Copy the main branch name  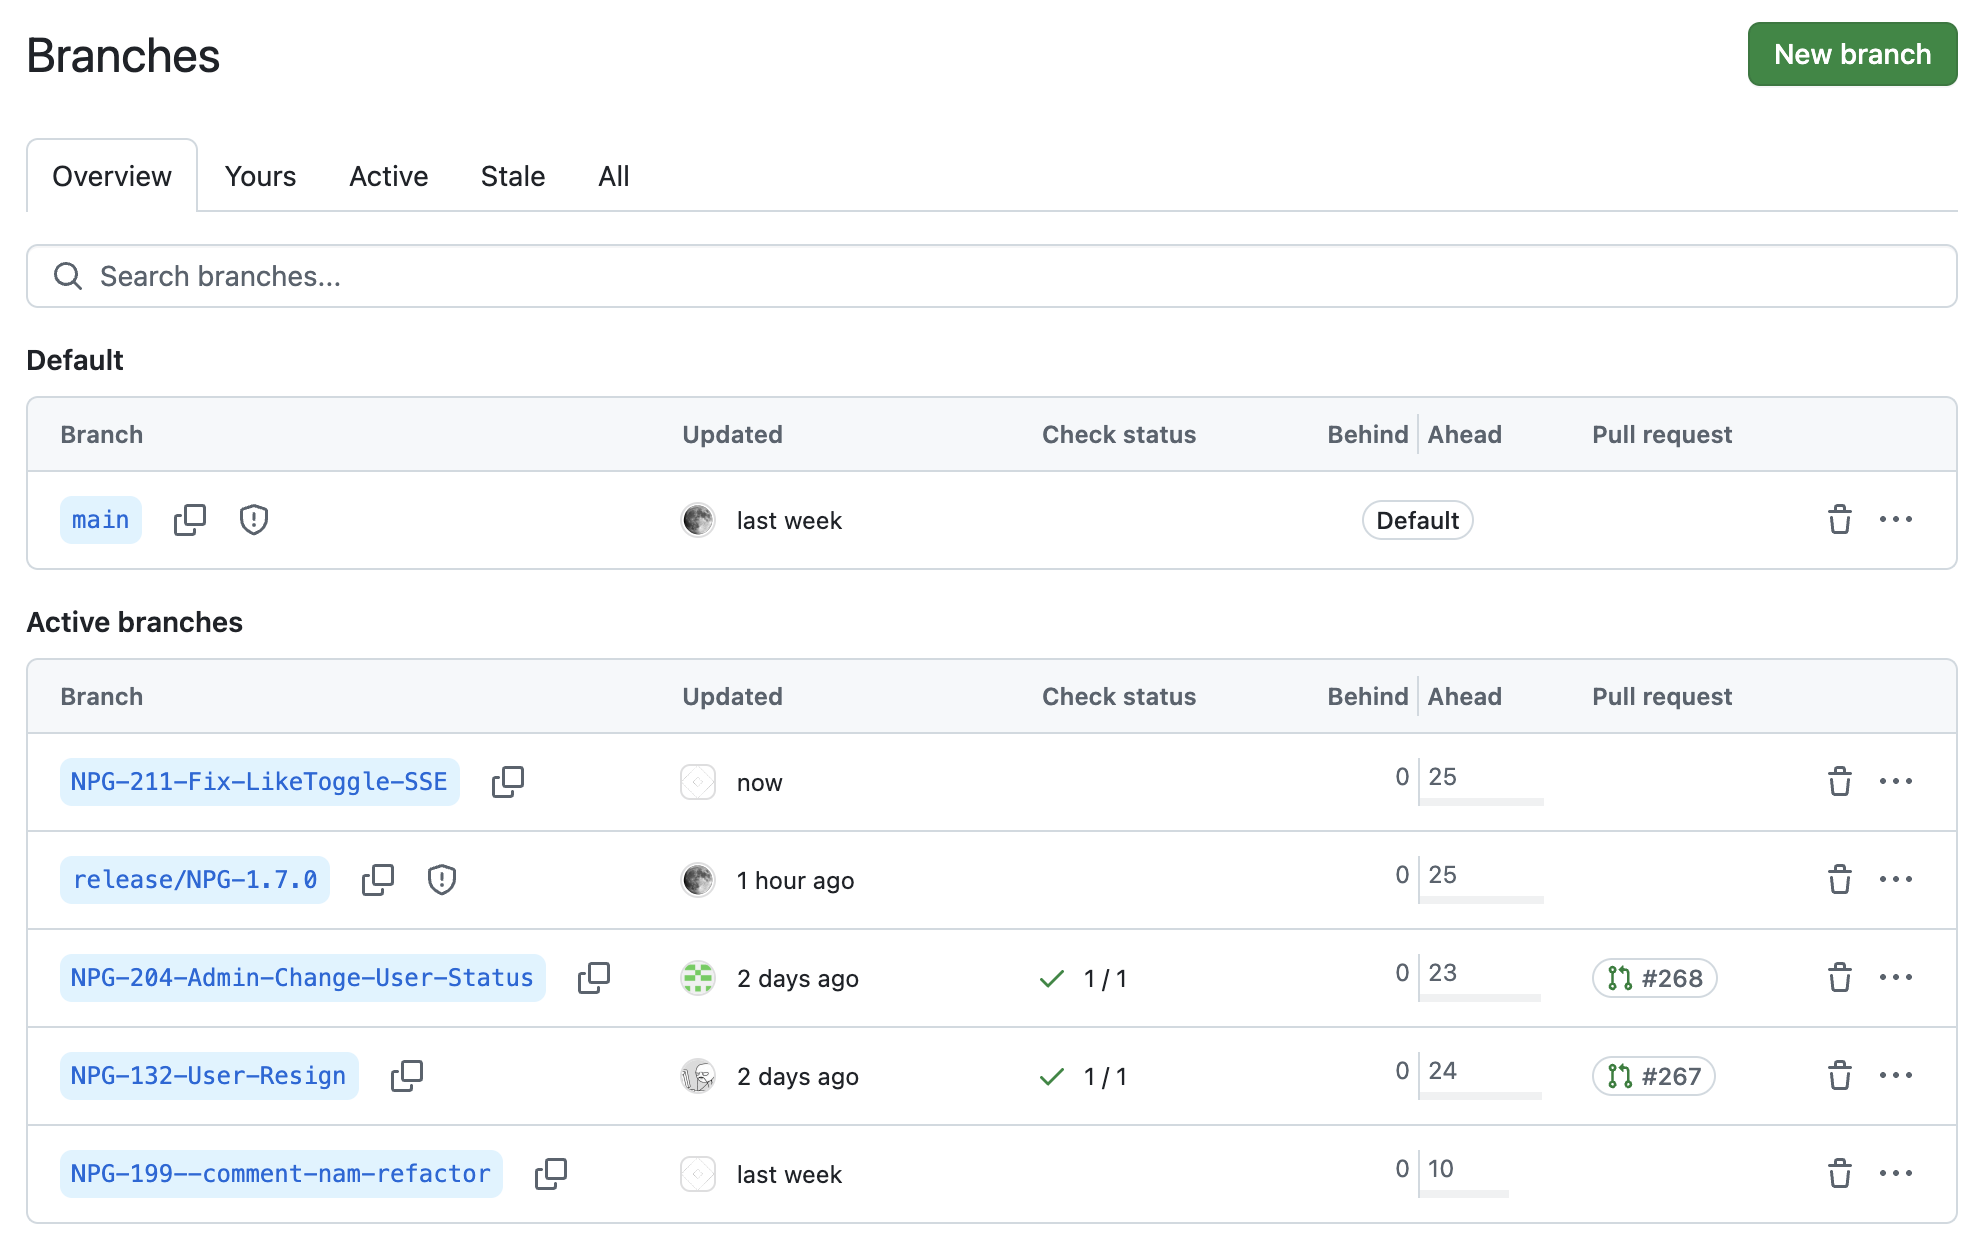click(x=189, y=520)
